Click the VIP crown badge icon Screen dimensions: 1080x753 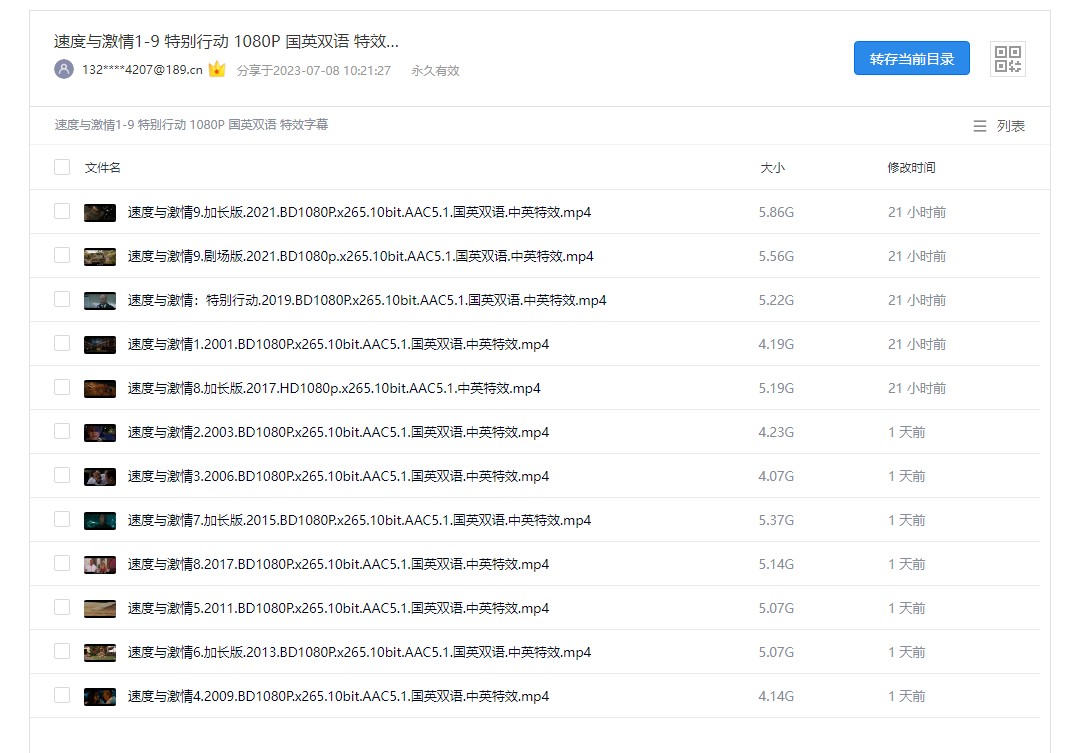coord(217,69)
